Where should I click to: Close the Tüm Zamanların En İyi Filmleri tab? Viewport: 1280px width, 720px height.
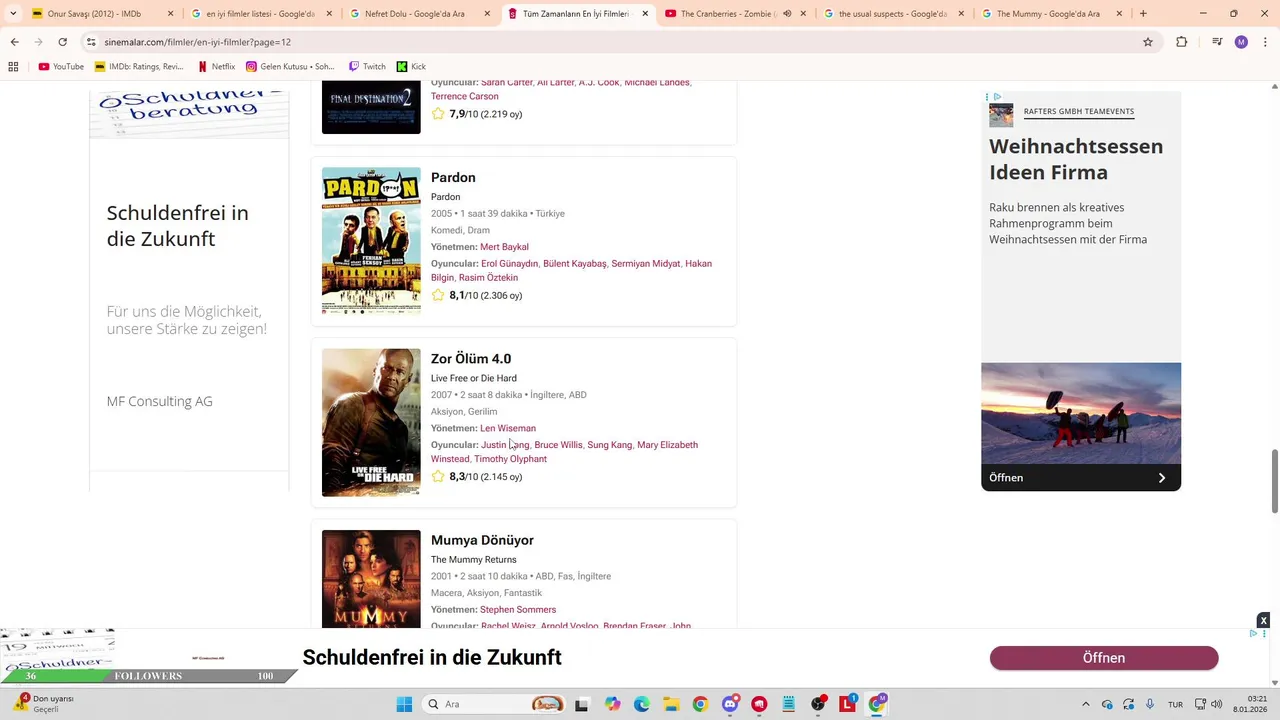coord(645,14)
